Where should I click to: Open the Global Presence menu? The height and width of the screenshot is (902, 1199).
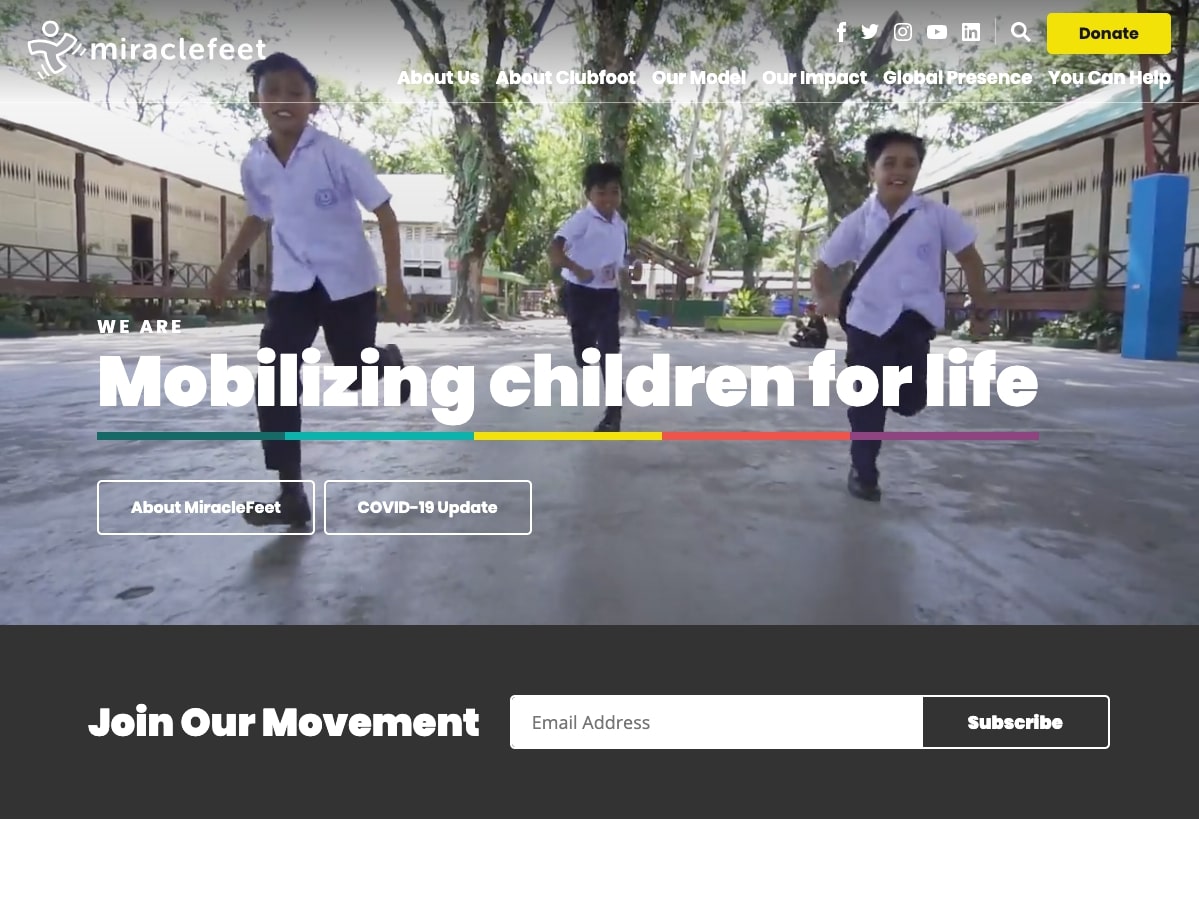pyautogui.click(x=957, y=78)
